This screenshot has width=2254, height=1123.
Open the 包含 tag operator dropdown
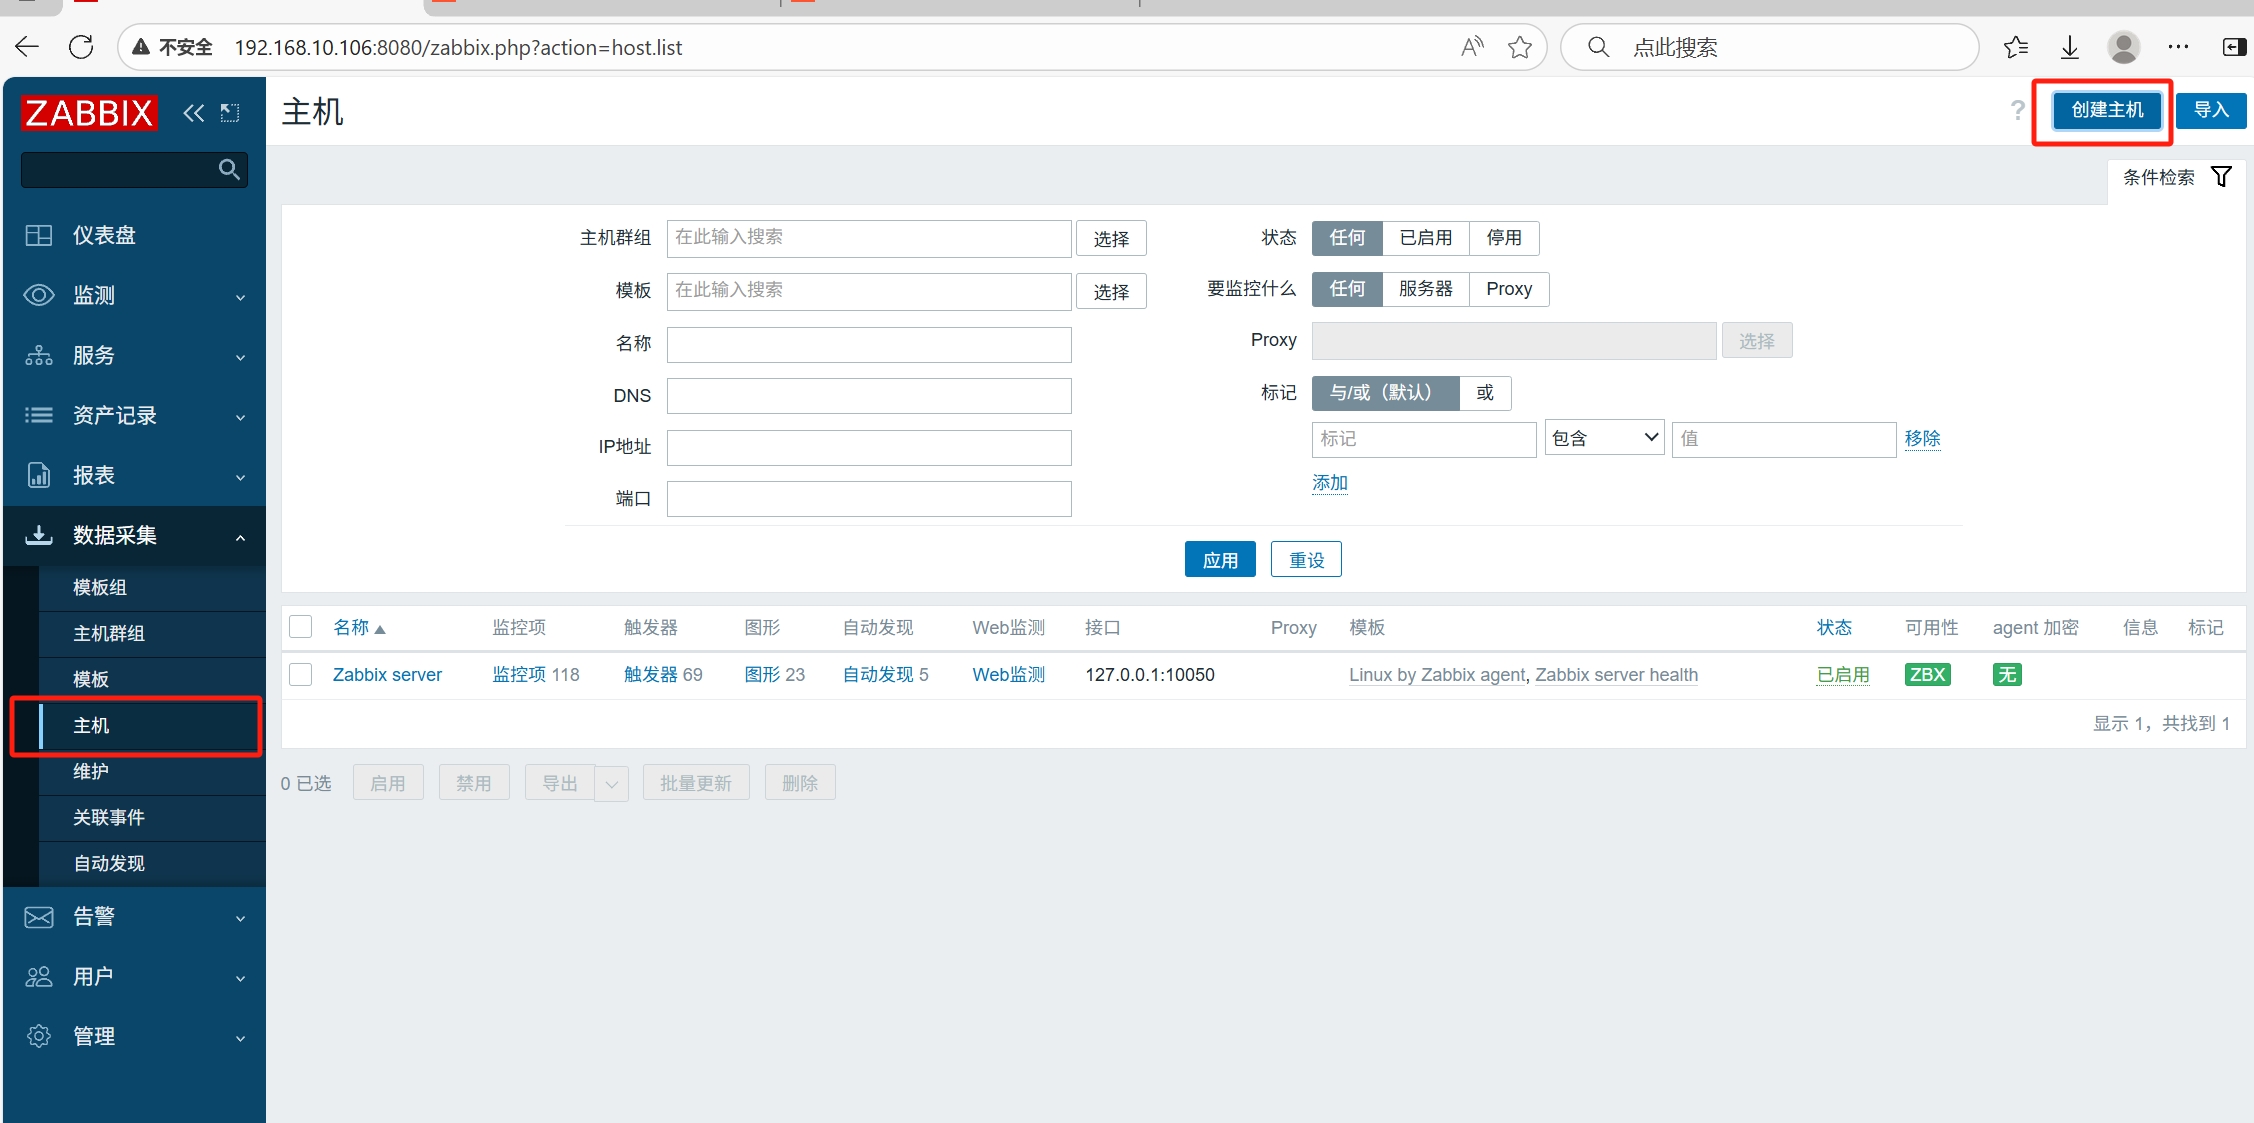(x=1605, y=438)
